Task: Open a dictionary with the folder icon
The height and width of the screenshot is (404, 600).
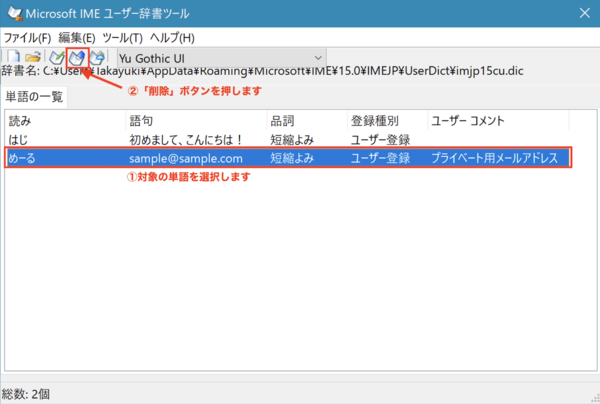Action: 33,57
